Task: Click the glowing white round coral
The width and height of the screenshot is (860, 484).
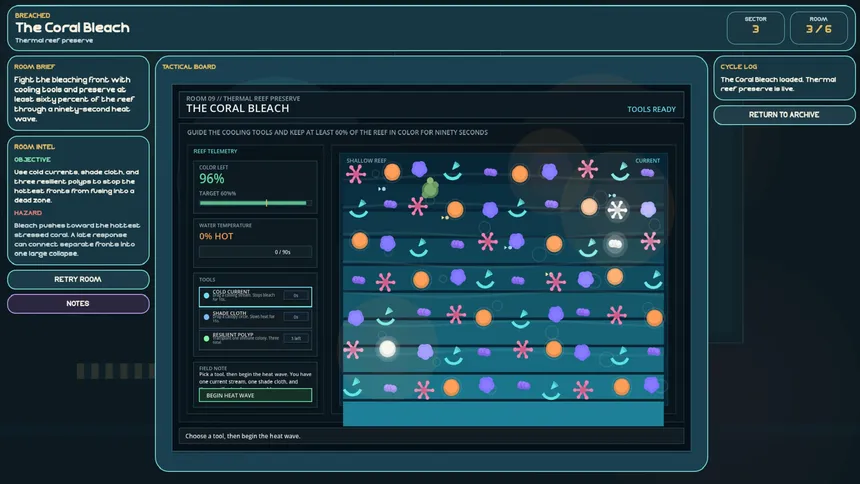Action: (387, 349)
